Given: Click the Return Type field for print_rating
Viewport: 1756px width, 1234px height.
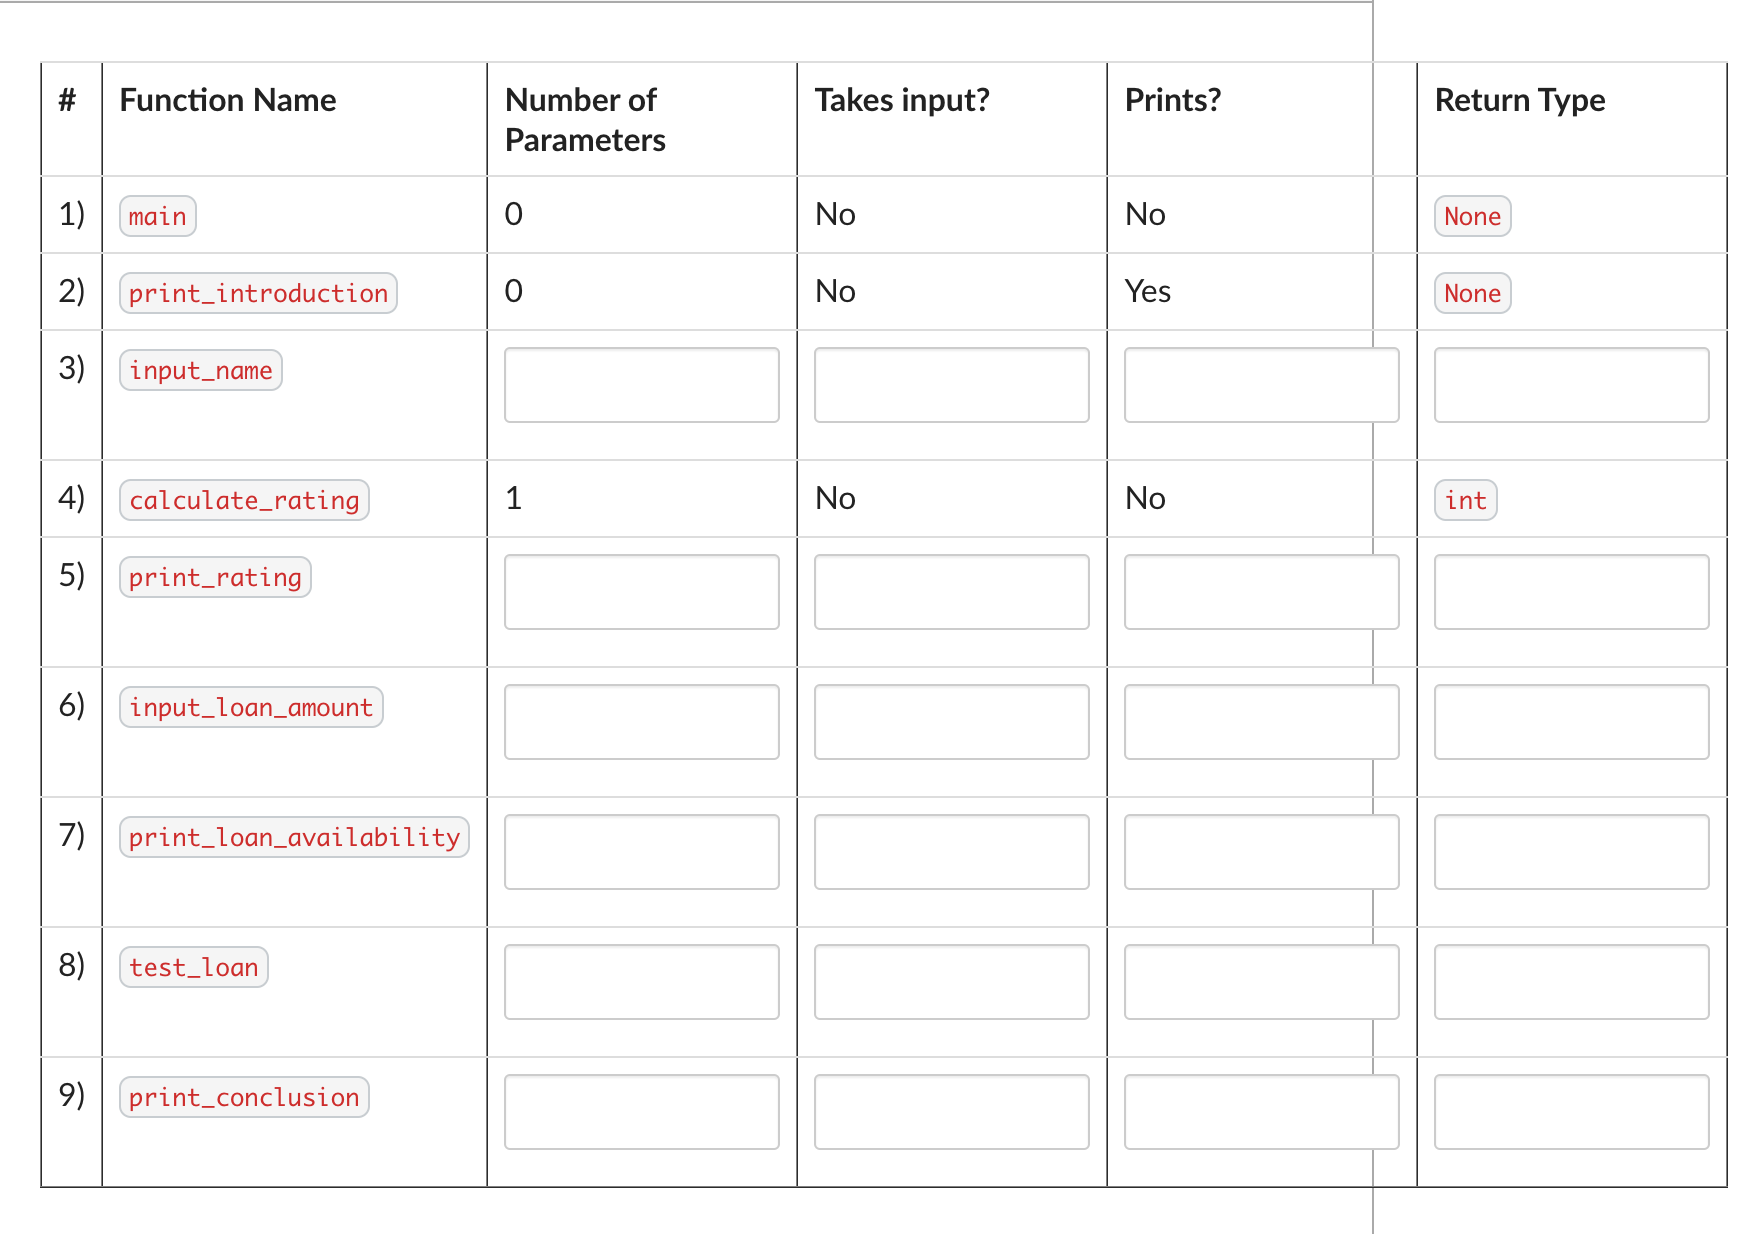Looking at the screenshot, I should point(1570,592).
